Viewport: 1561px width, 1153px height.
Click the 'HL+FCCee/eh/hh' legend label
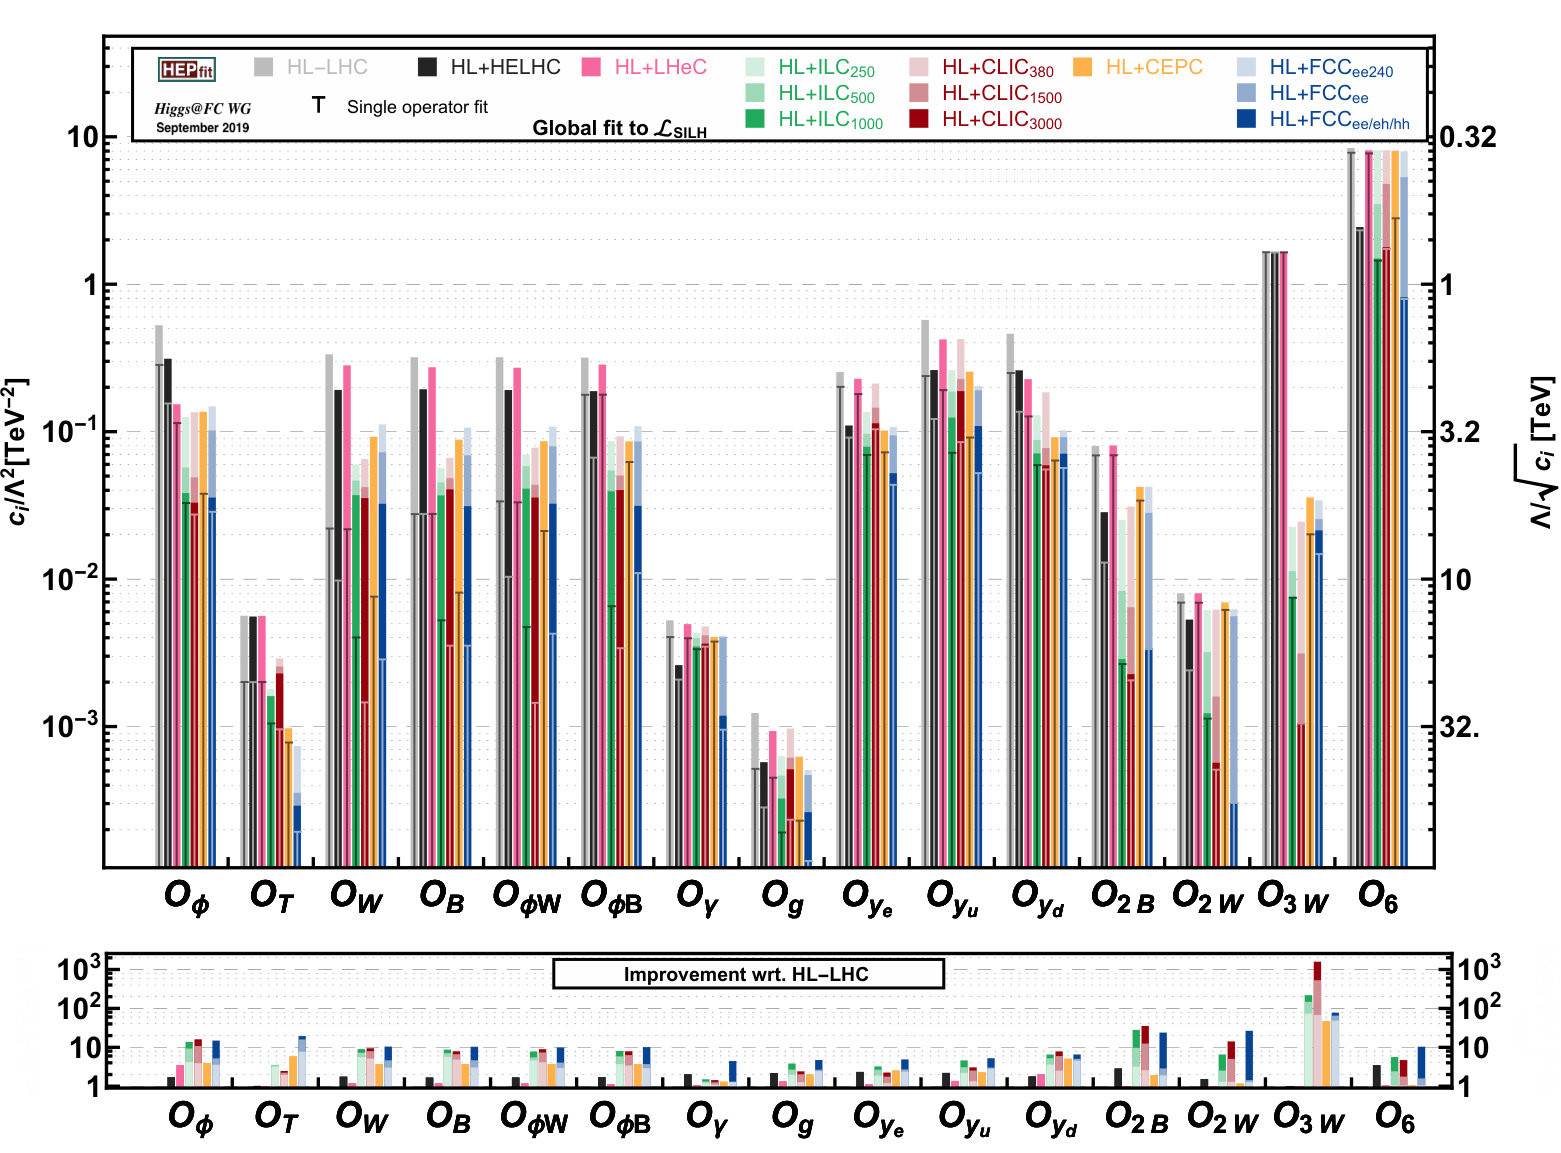point(1339,120)
